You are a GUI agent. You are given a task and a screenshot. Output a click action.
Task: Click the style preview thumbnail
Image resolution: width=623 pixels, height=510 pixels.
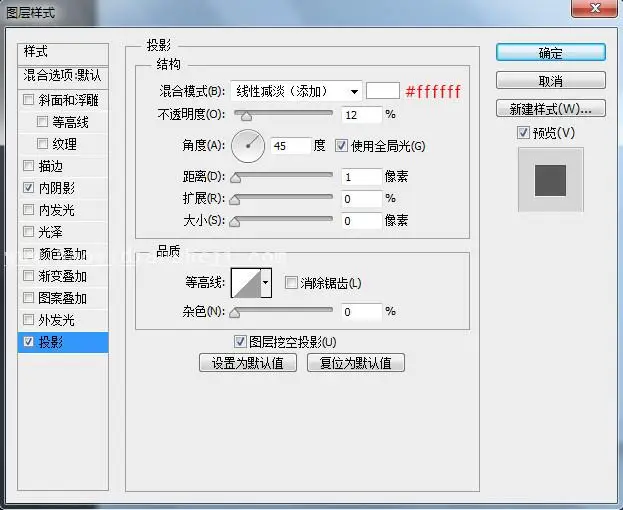(551, 180)
